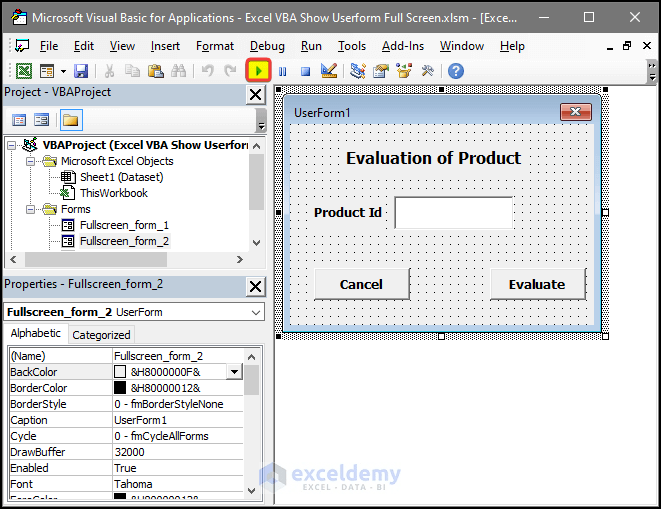This screenshot has width=661, height=509.
Task: Click the Find binoculars icon
Action: click(179, 71)
